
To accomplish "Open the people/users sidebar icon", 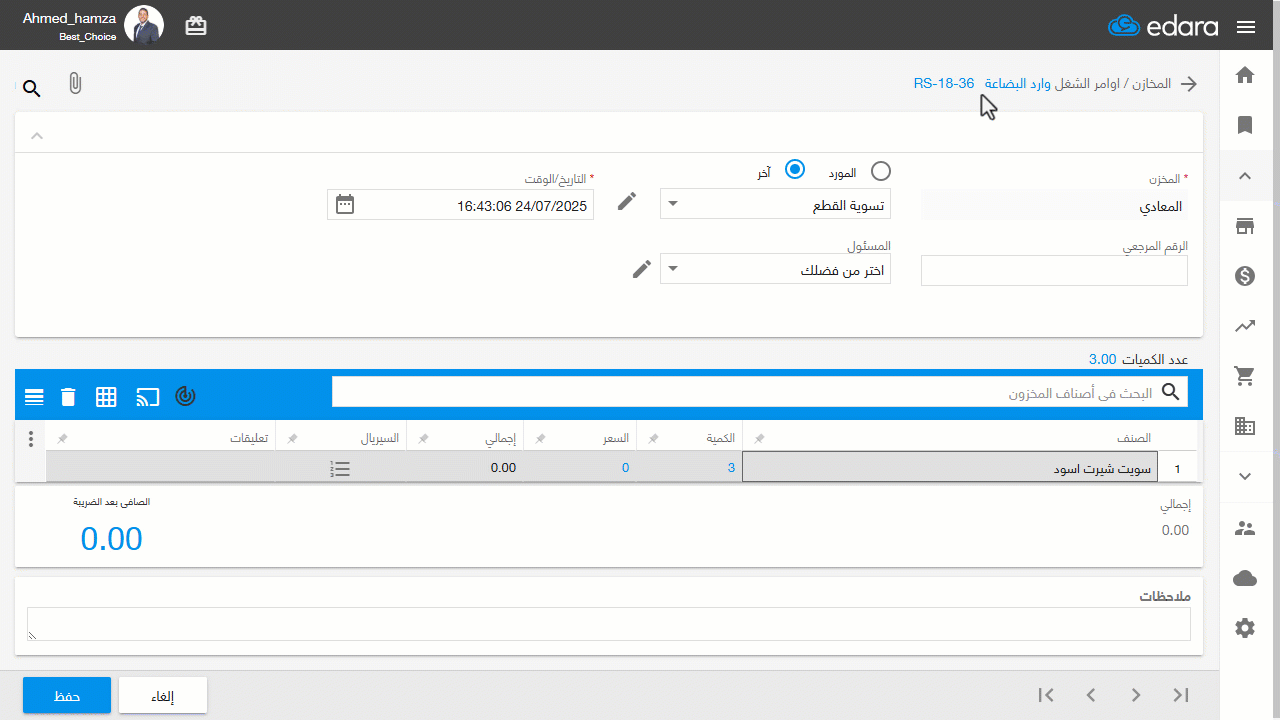I will (x=1245, y=528).
